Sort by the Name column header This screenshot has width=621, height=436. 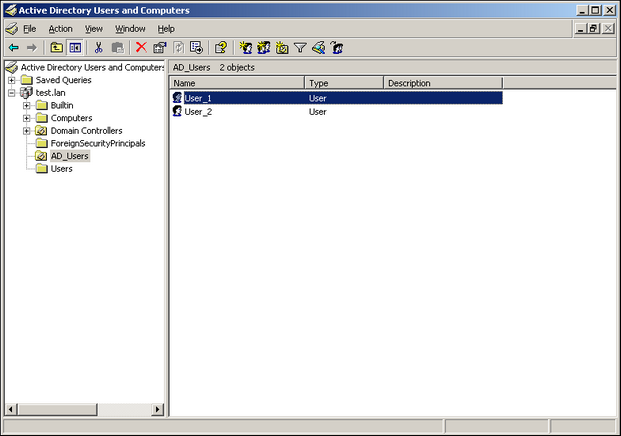pos(237,83)
